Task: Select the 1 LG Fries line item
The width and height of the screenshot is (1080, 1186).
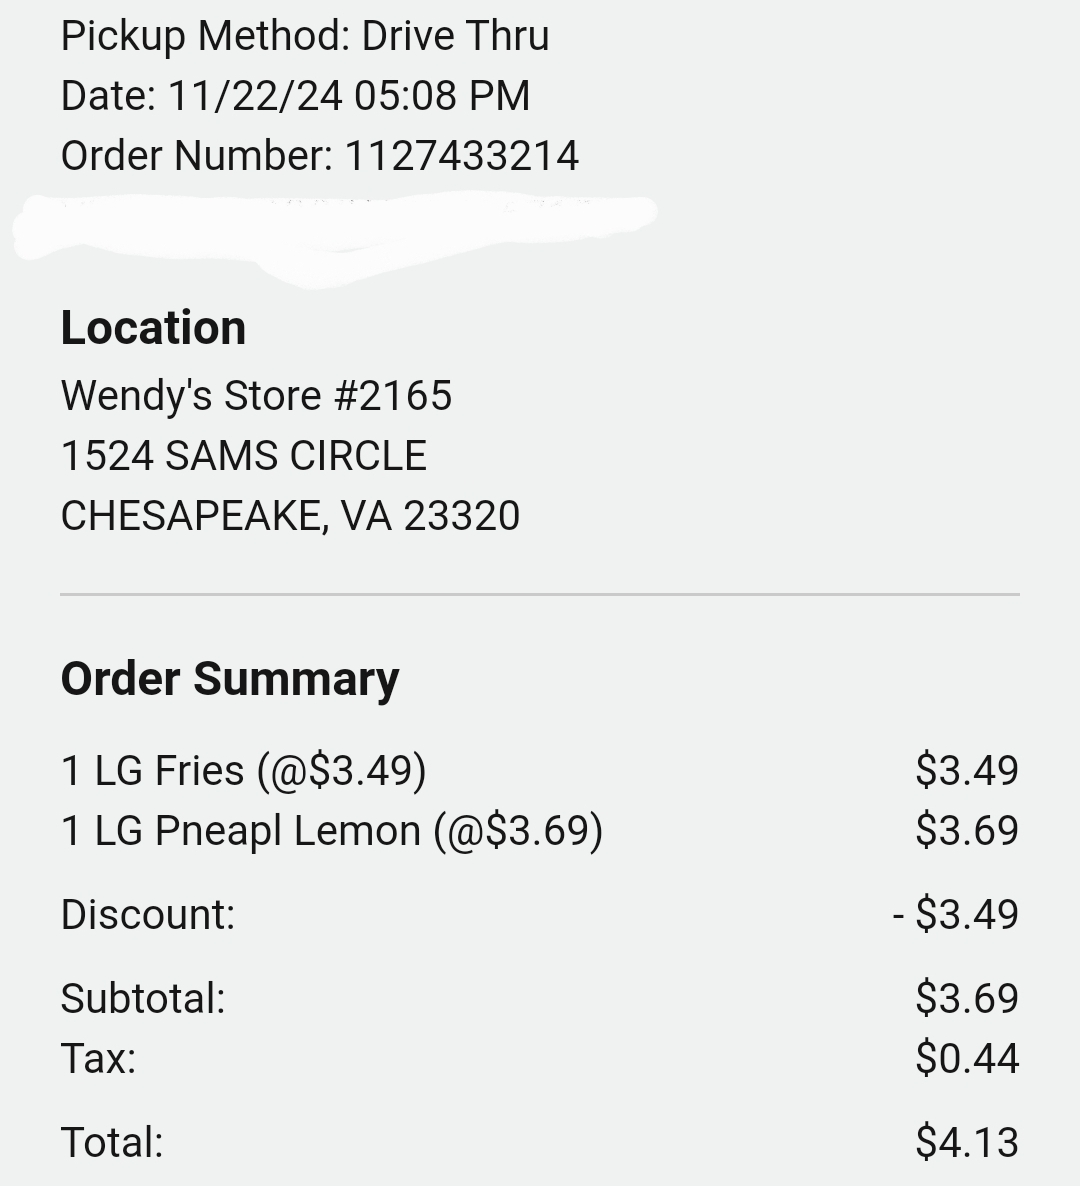Action: click(x=243, y=771)
